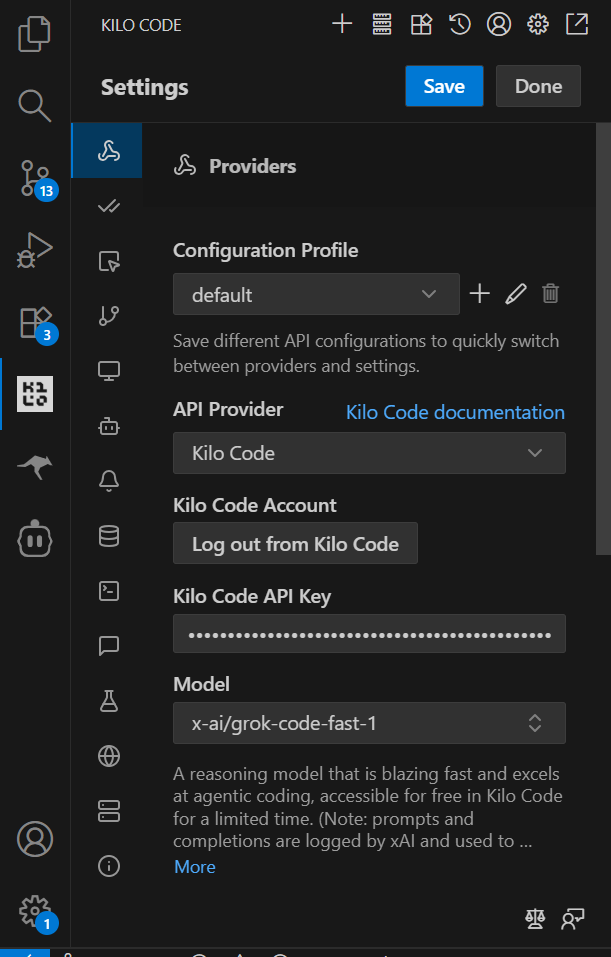View task history using the clock icon

460,24
